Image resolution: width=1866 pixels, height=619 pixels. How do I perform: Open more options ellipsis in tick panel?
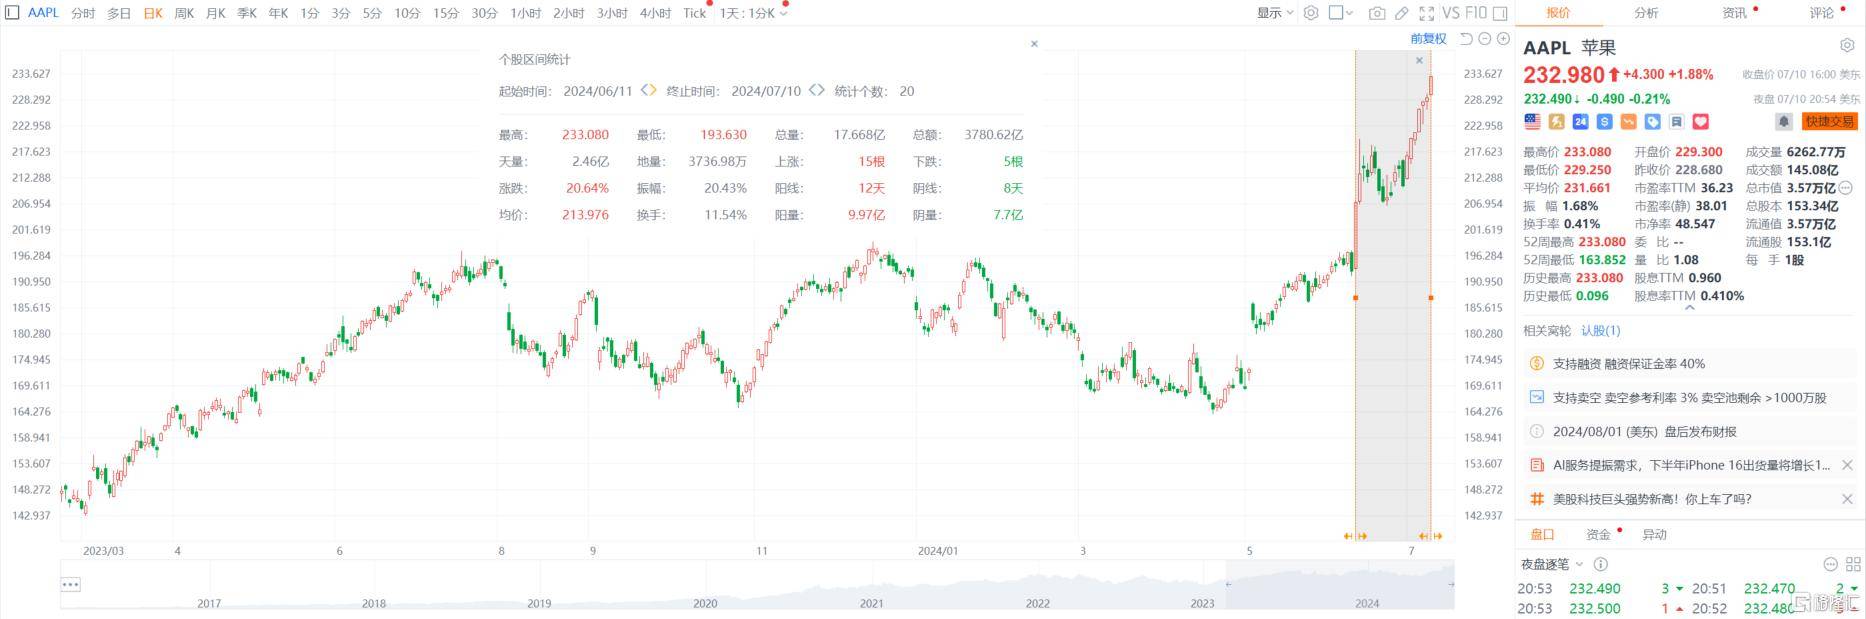point(1830,564)
